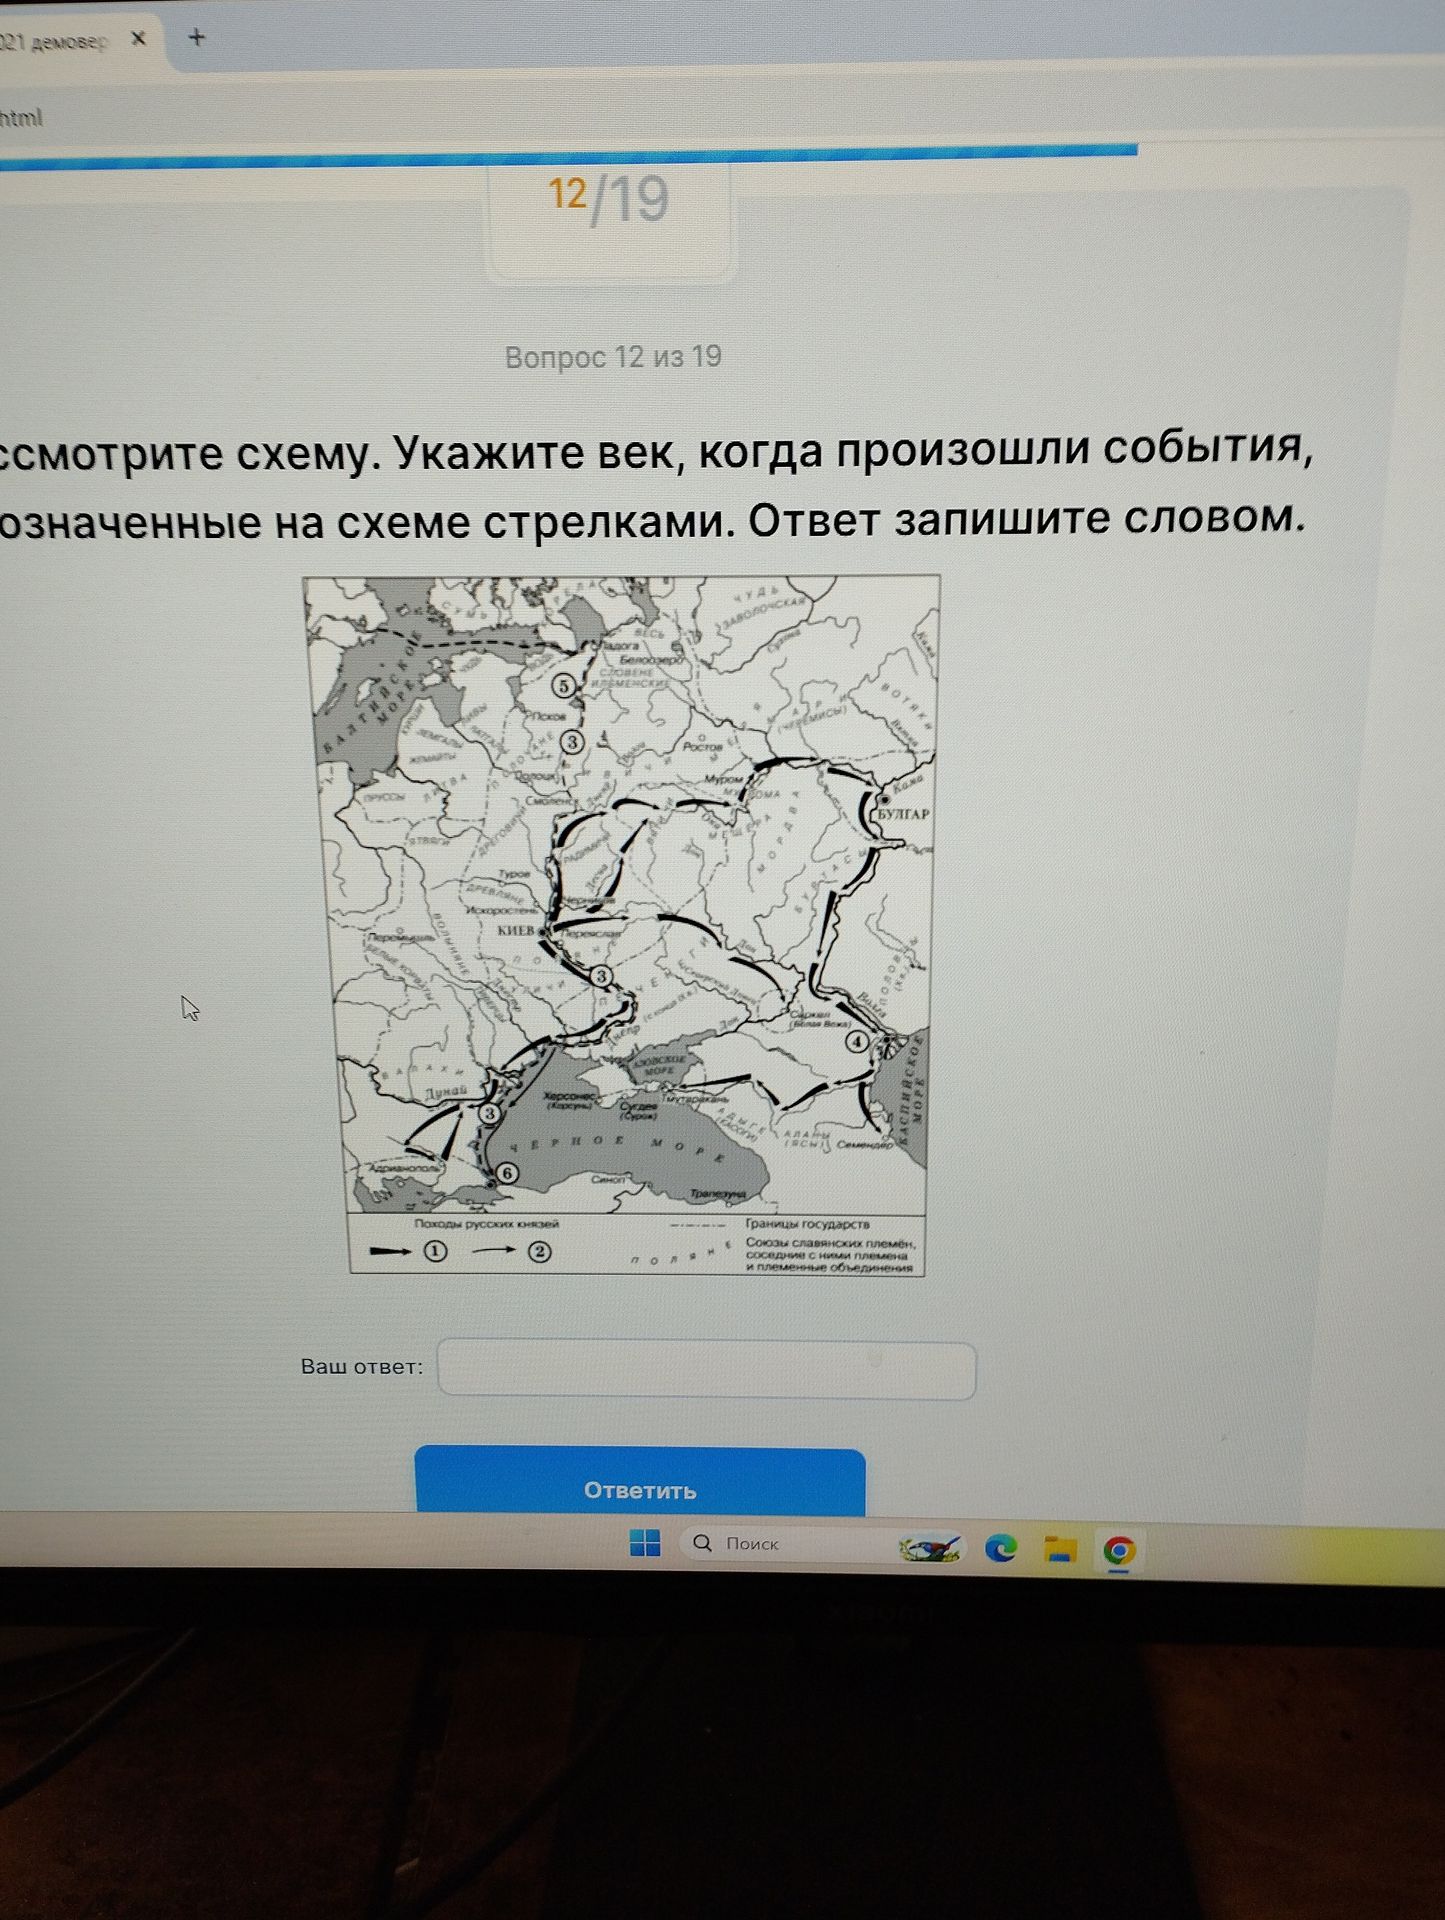Click the КИЕВ label on the map
Screen dimensions: 1445x1920
click(517, 930)
